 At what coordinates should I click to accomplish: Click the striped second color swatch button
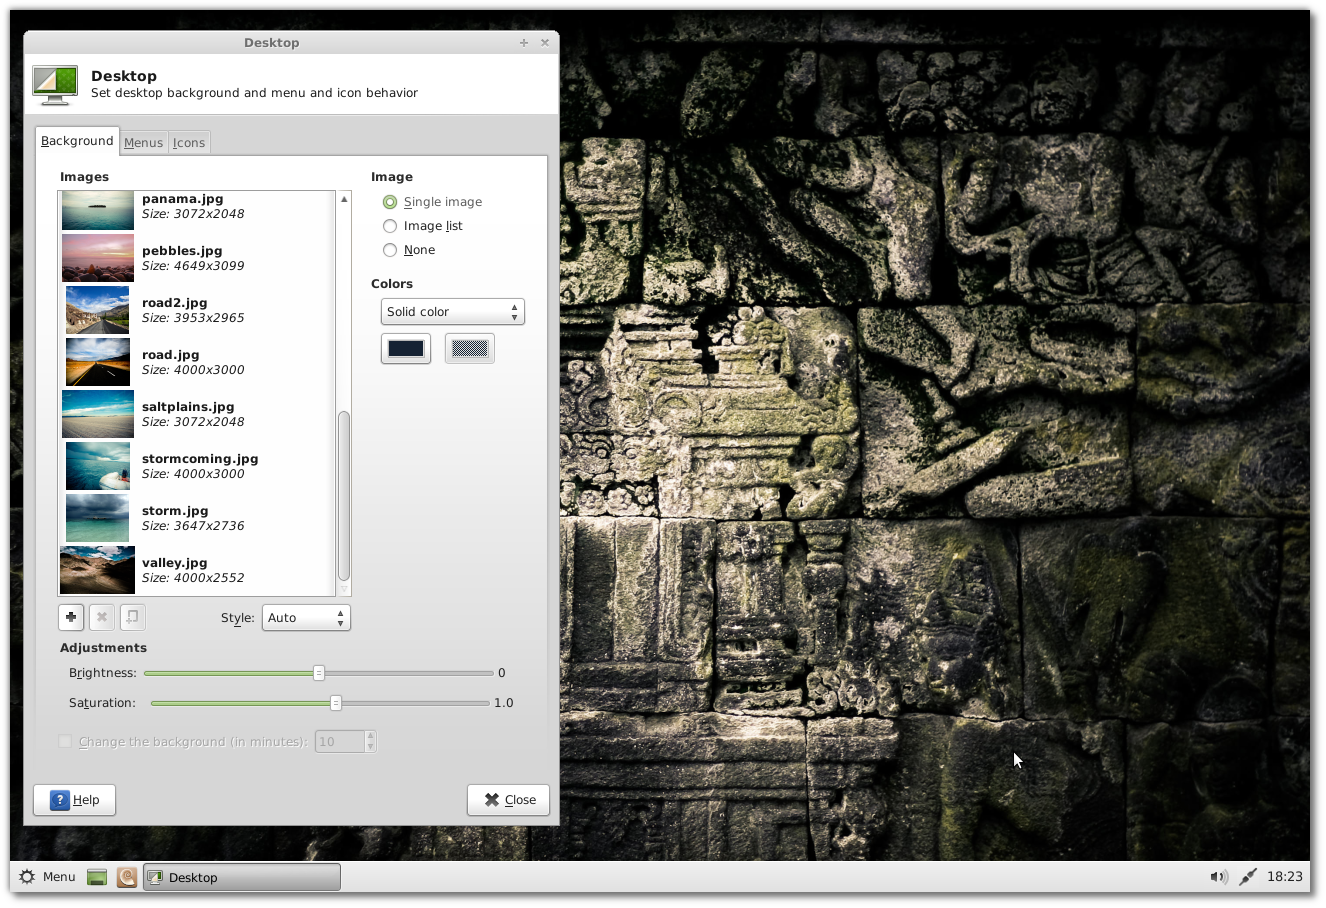[469, 348]
